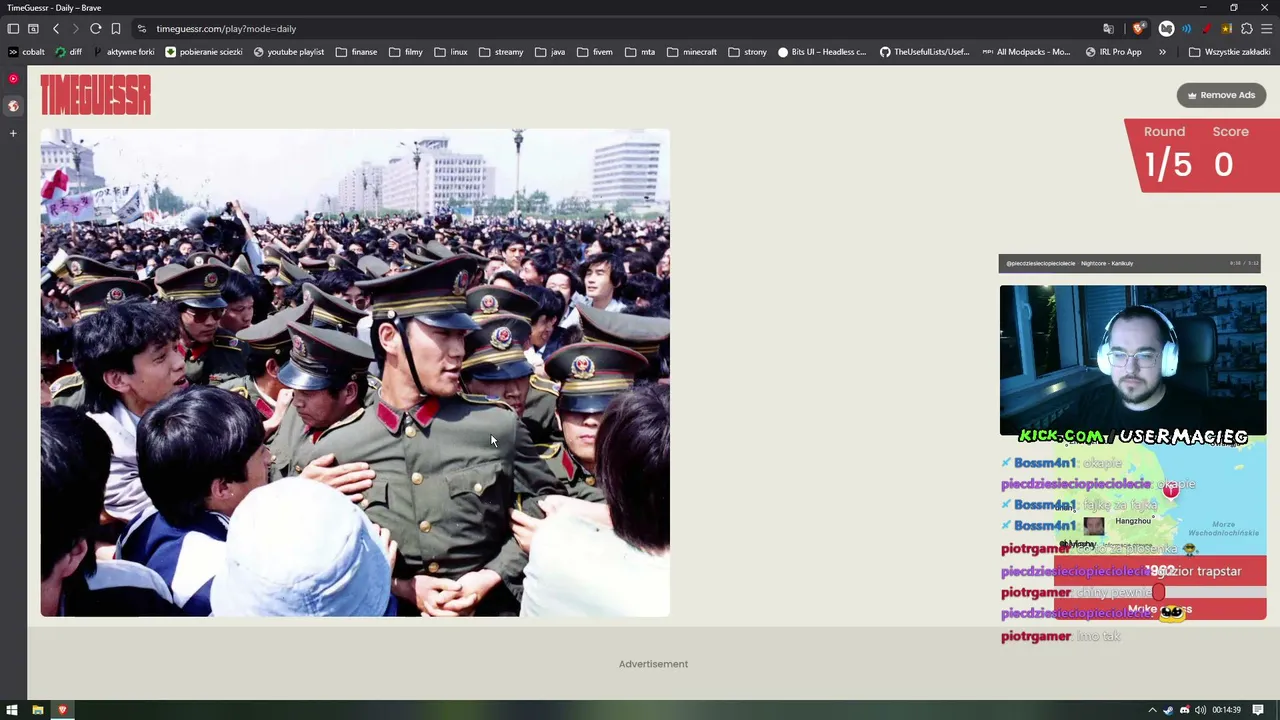Click the TimeGuessr logo
This screenshot has height=720, width=1280.
[x=96, y=95]
